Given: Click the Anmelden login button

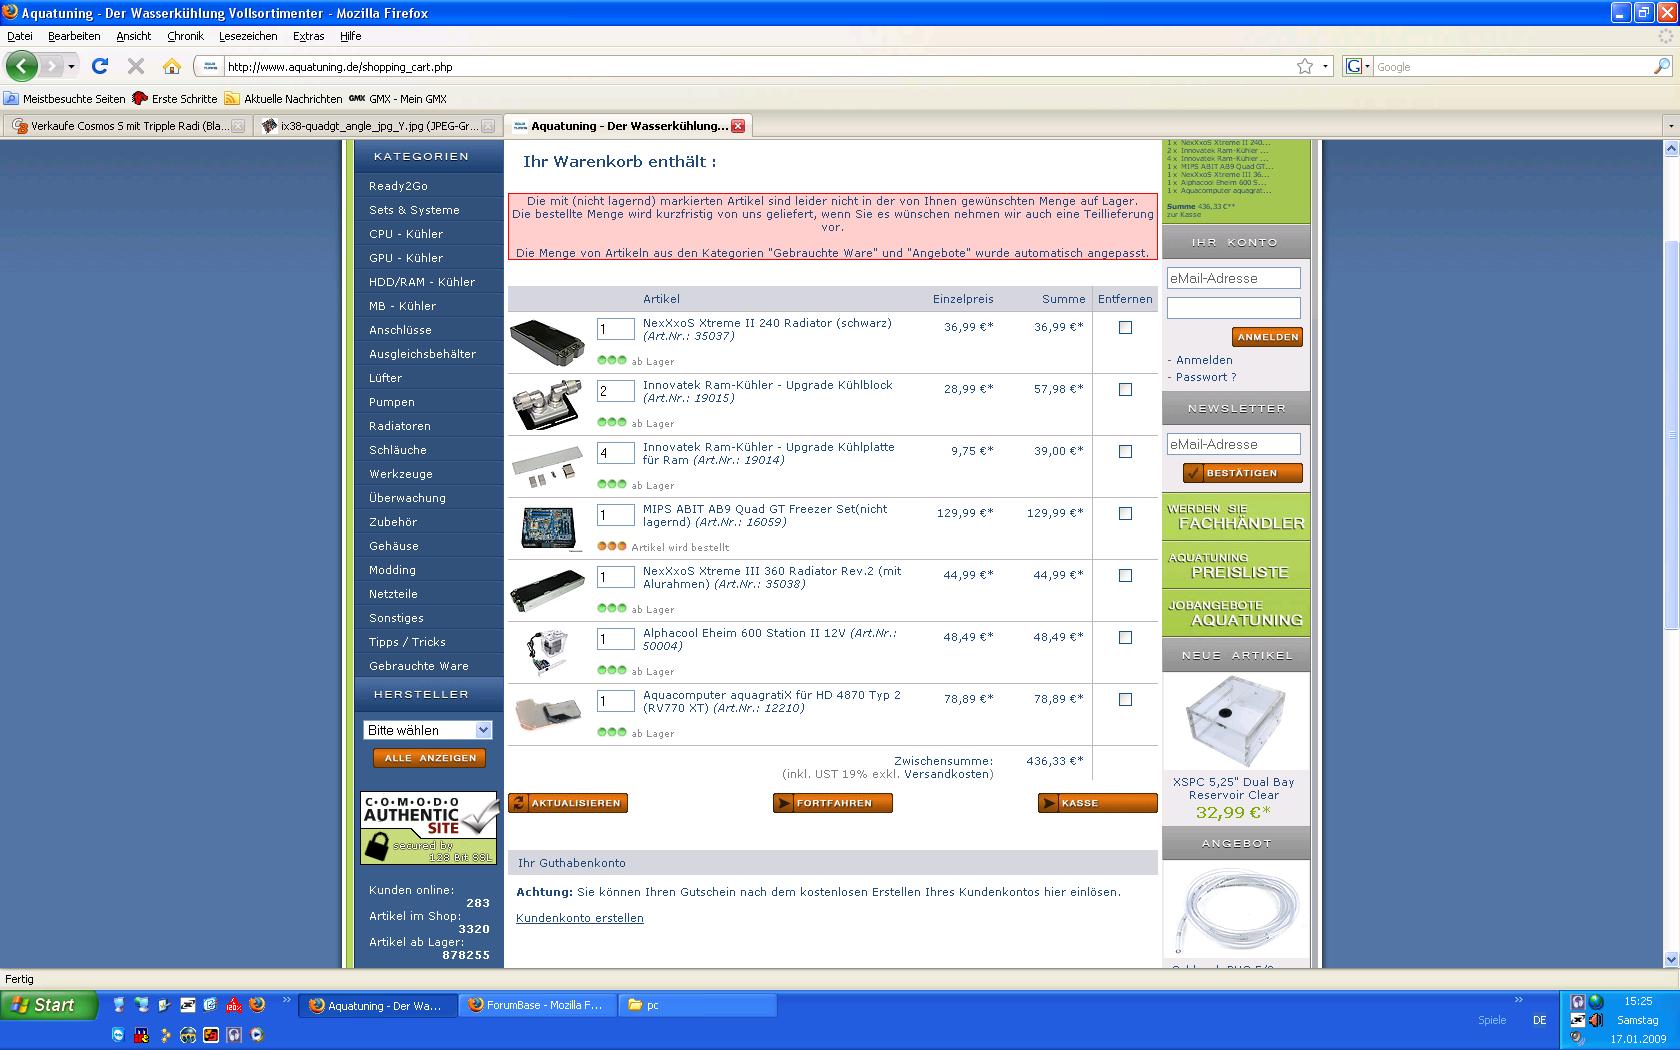Looking at the screenshot, I should [x=1267, y=337].
